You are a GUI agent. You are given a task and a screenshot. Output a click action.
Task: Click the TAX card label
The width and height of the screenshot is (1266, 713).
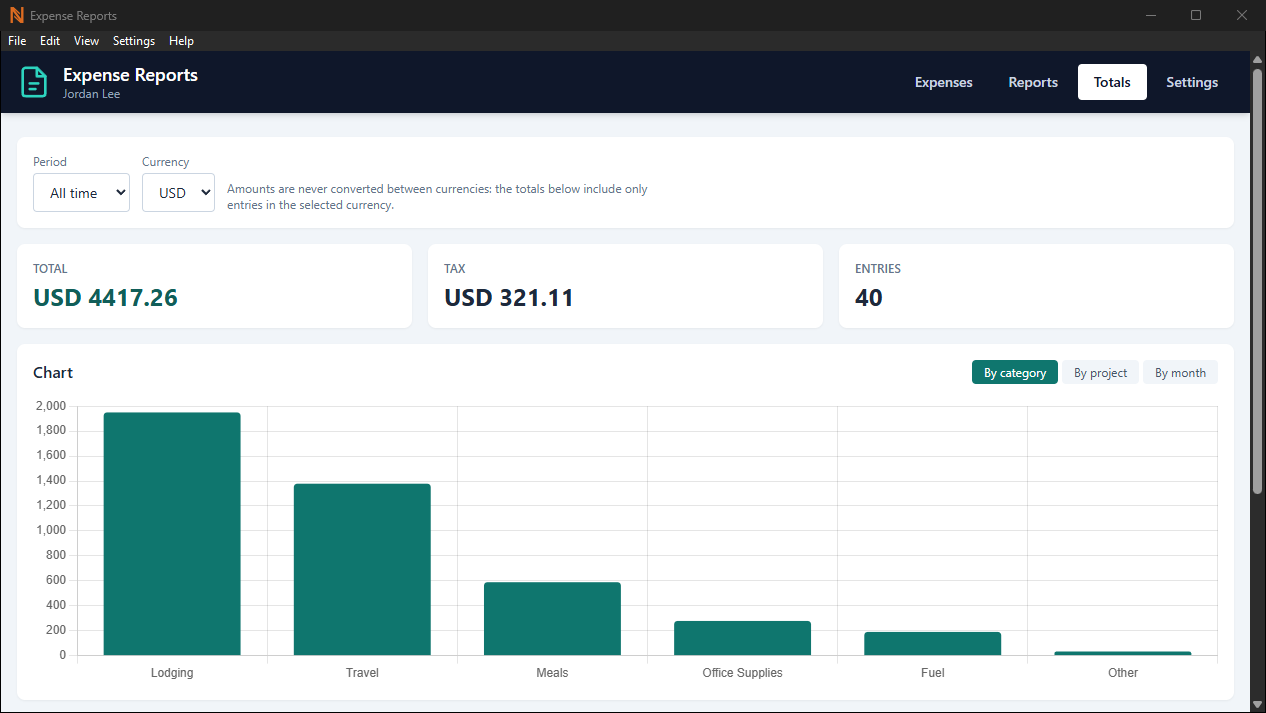(455, 269)
